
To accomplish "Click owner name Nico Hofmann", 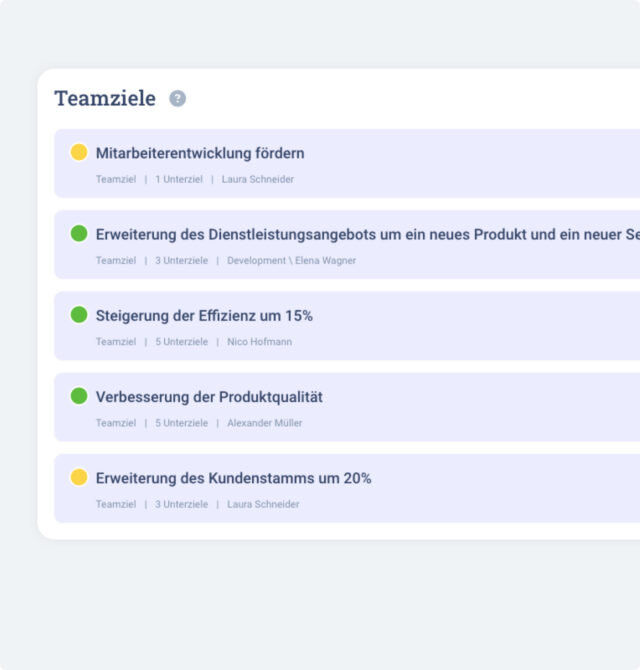I will point(259,341).
